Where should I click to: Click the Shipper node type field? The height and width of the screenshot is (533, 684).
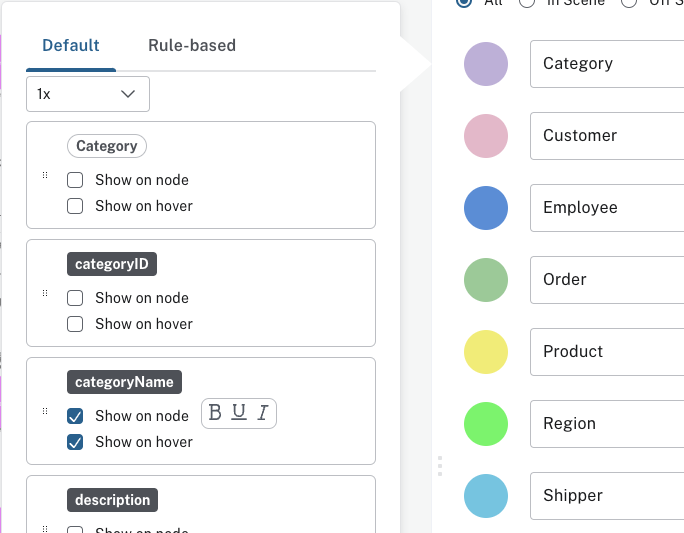[x=607, y=495]
